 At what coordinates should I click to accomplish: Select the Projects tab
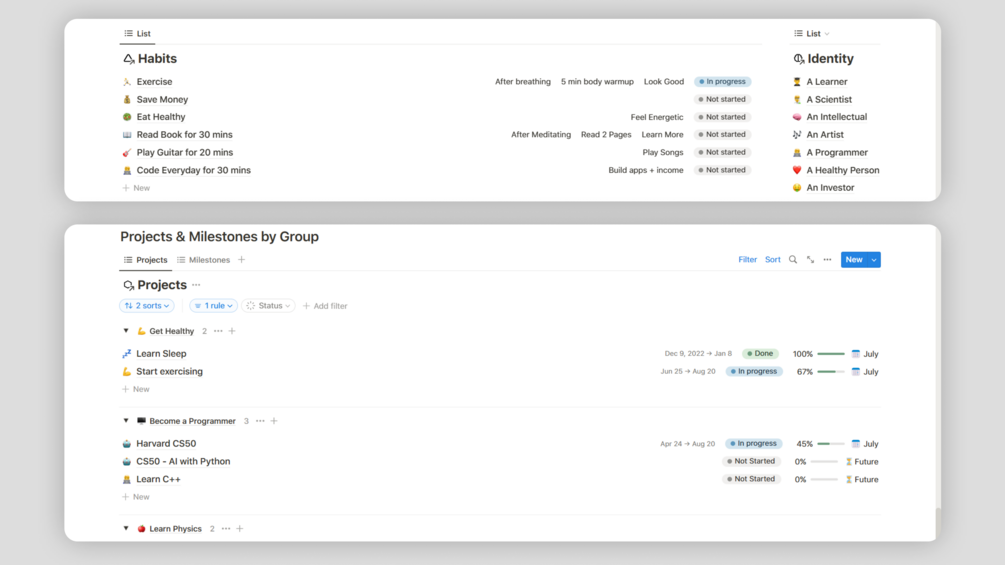click(145, 260)
